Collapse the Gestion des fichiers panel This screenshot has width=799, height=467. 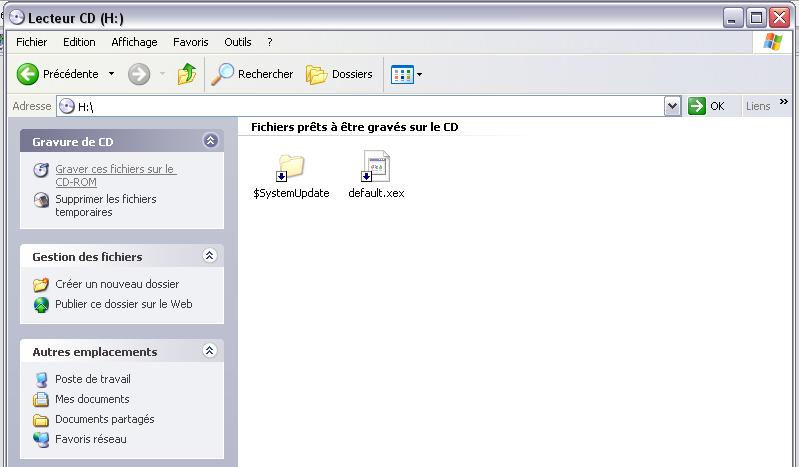(x=209, y=255)
